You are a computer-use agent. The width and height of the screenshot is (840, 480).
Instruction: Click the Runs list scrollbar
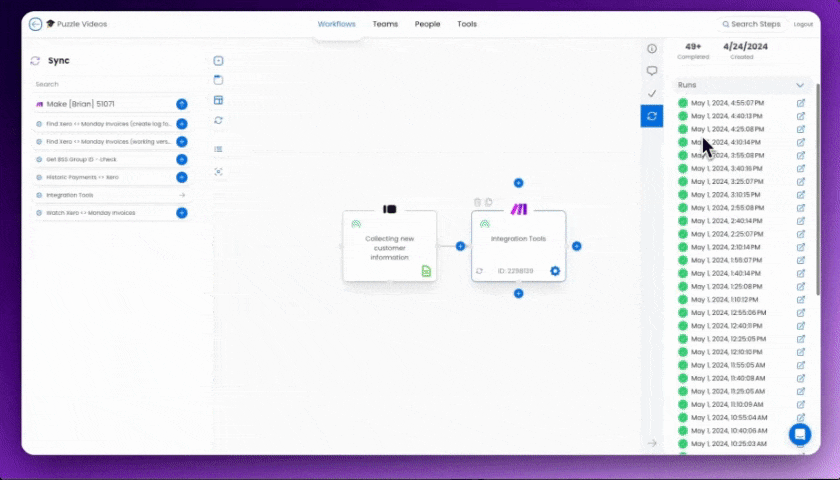(x=818, y=189)
